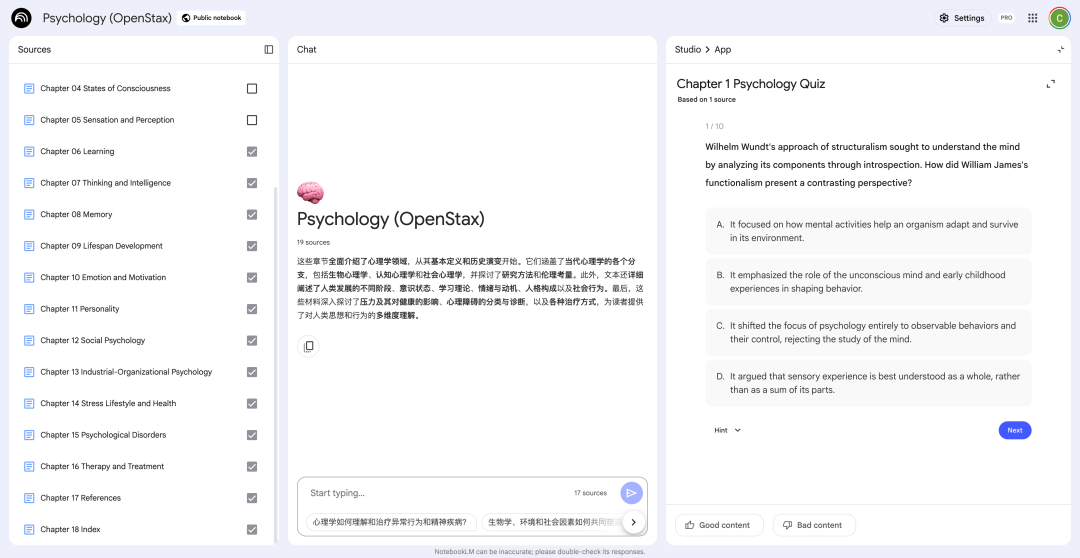Click the Chapter 06 document icon
This screenshot has width=1080, height=558.
coord(29,152)
